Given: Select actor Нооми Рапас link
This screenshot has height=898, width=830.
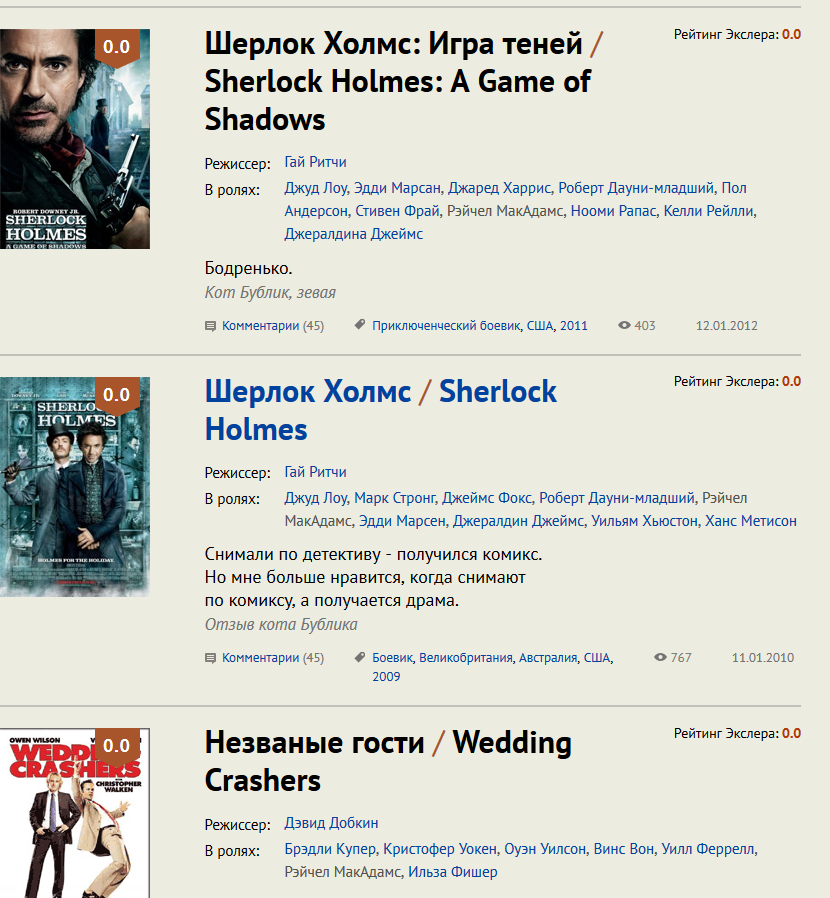Looking at the screenshot, I should (x=611, y=211).
